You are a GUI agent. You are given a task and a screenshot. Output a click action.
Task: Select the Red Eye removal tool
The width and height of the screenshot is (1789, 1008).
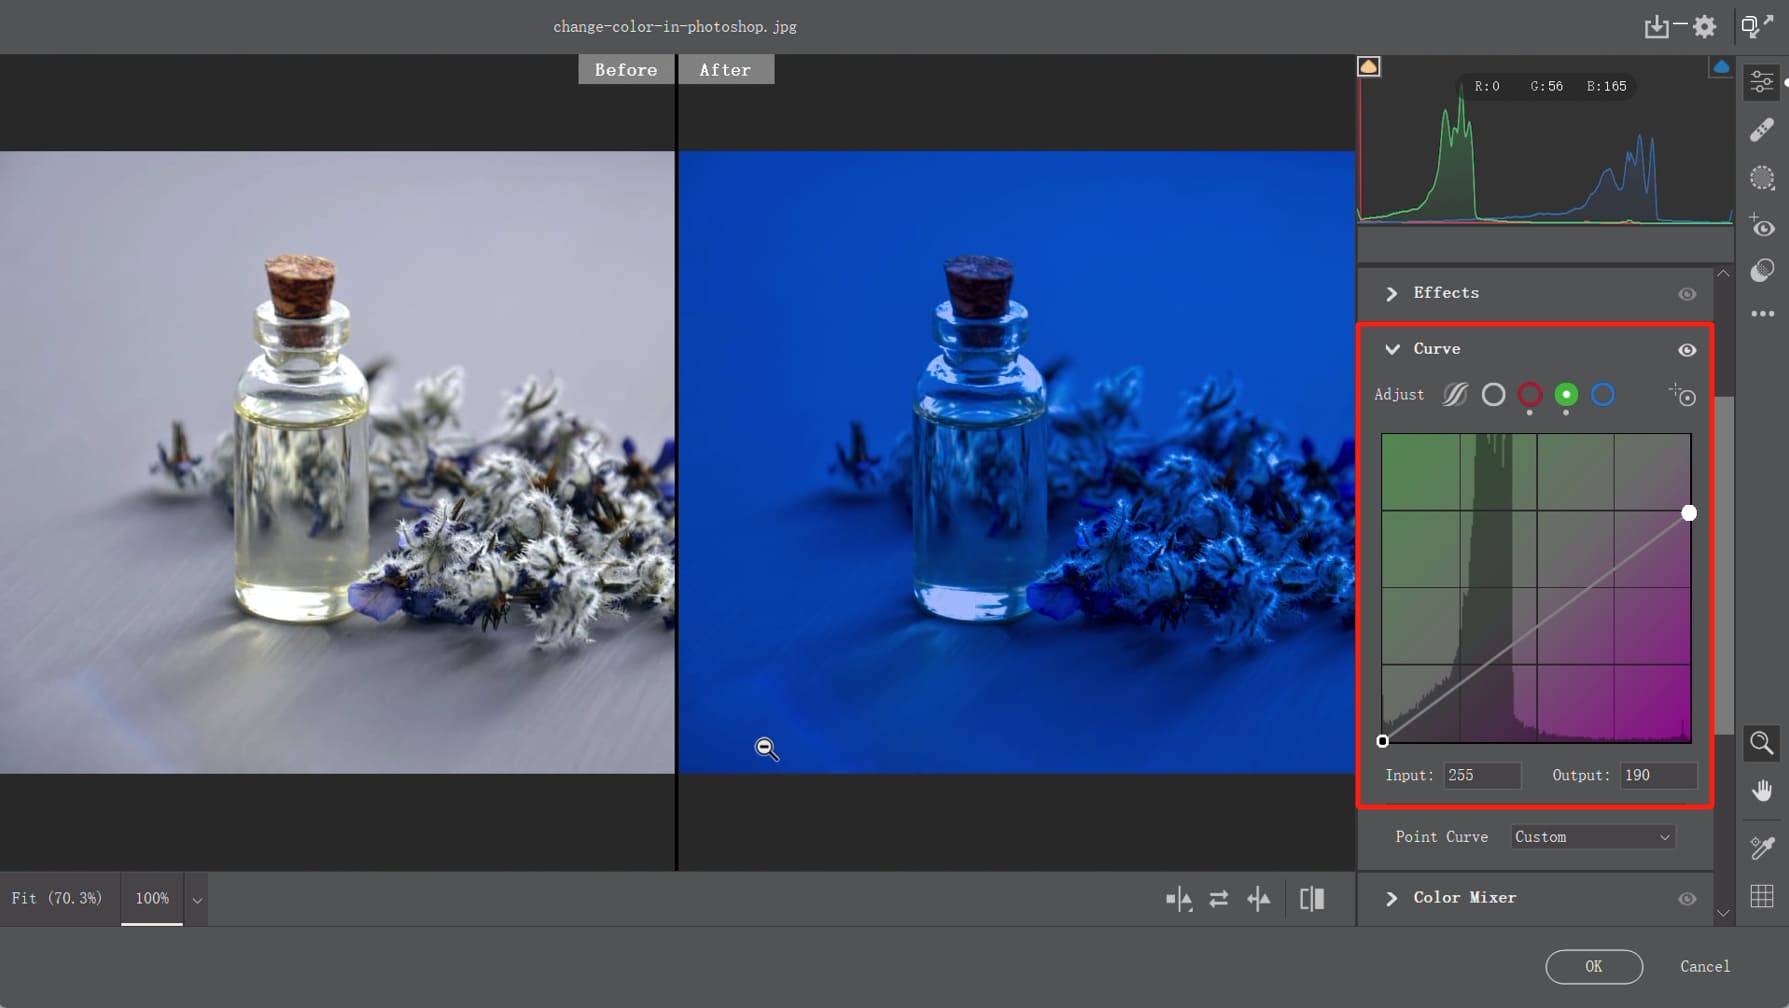(1762, 225)
